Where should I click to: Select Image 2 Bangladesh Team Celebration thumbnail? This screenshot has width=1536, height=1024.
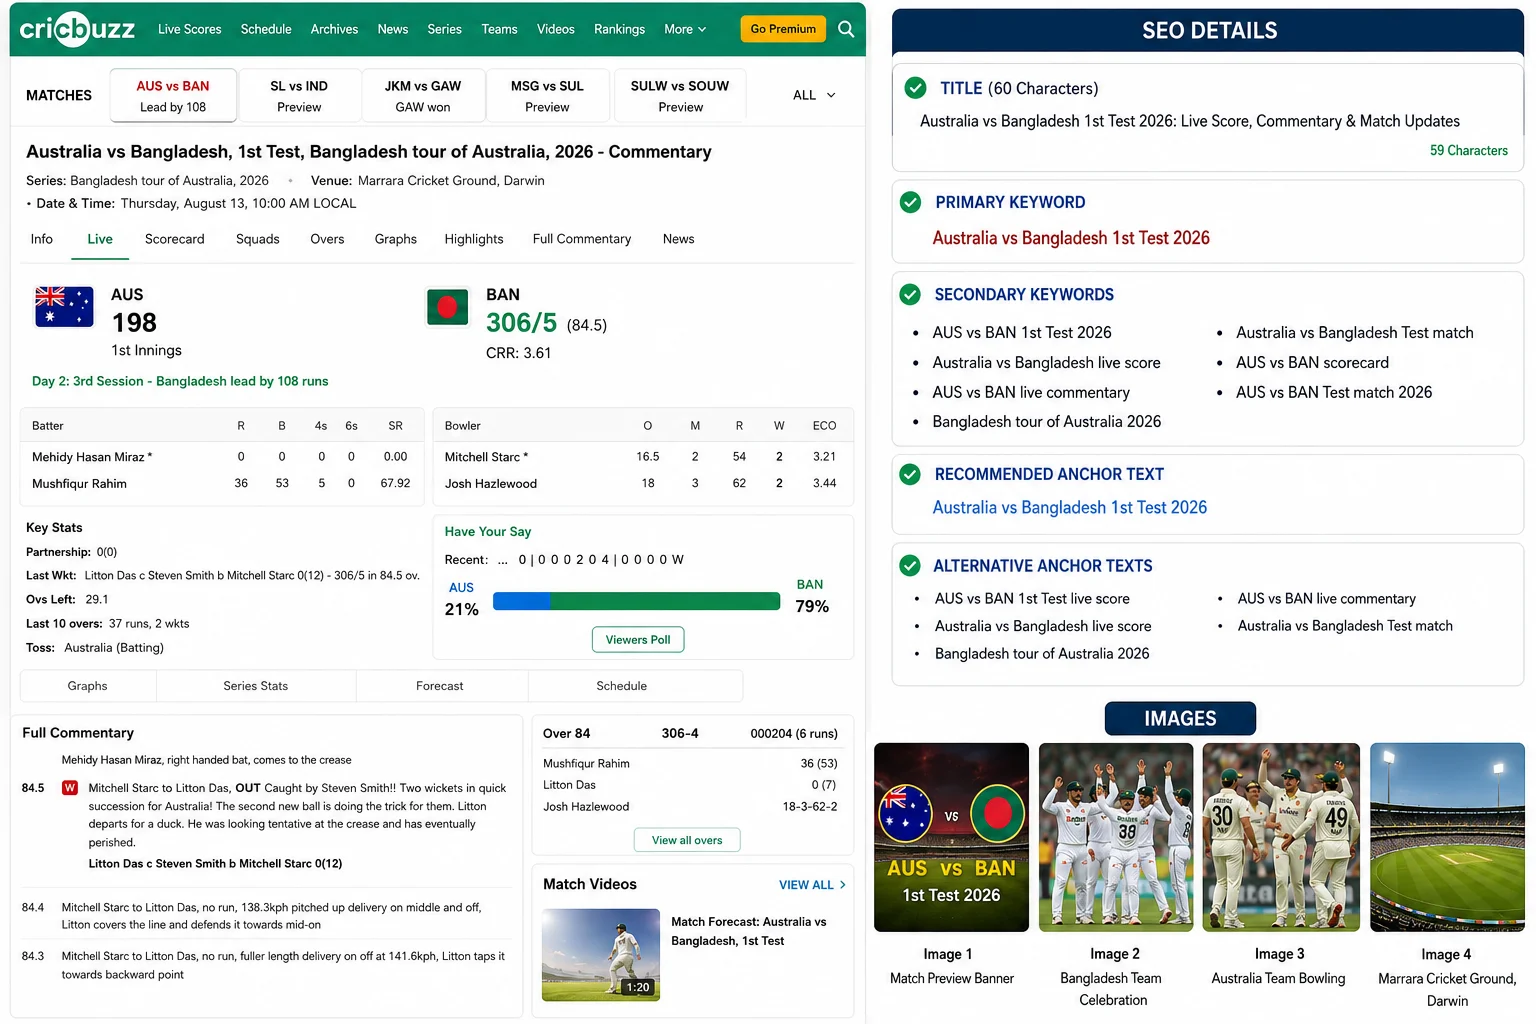coord(1116,837)
